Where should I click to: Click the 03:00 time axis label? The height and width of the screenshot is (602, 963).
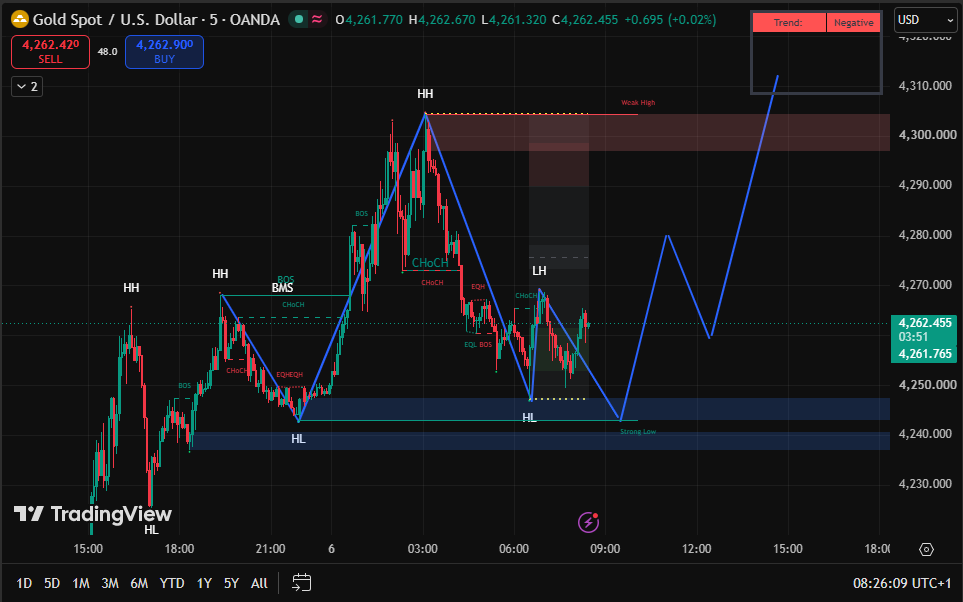point(423,549)
